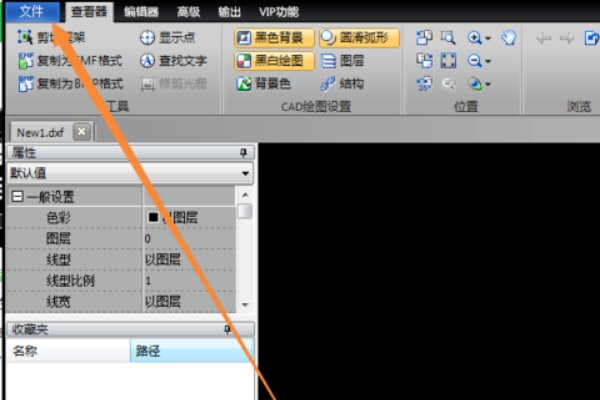Image resolution: width=600 pixels, height=400 pixels.
Task: Pin the 属性 properties panel
Action: pos(243,153)
